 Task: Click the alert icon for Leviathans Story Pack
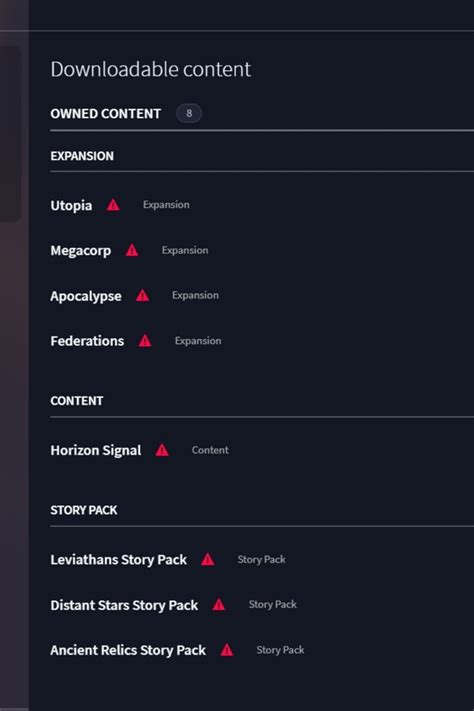208,560
